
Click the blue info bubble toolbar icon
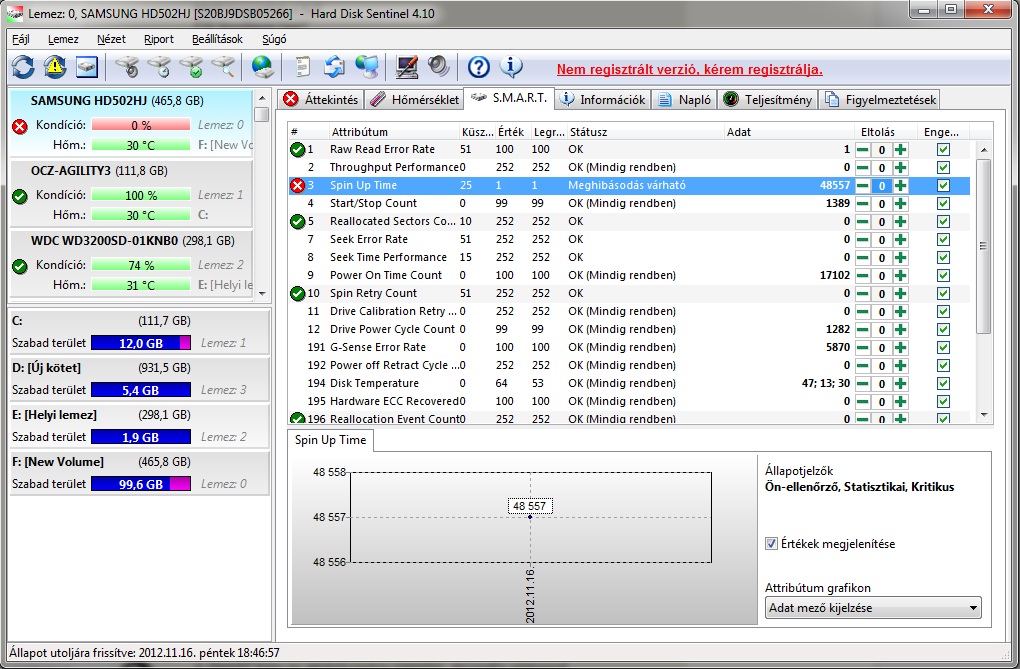click(511, 67)
